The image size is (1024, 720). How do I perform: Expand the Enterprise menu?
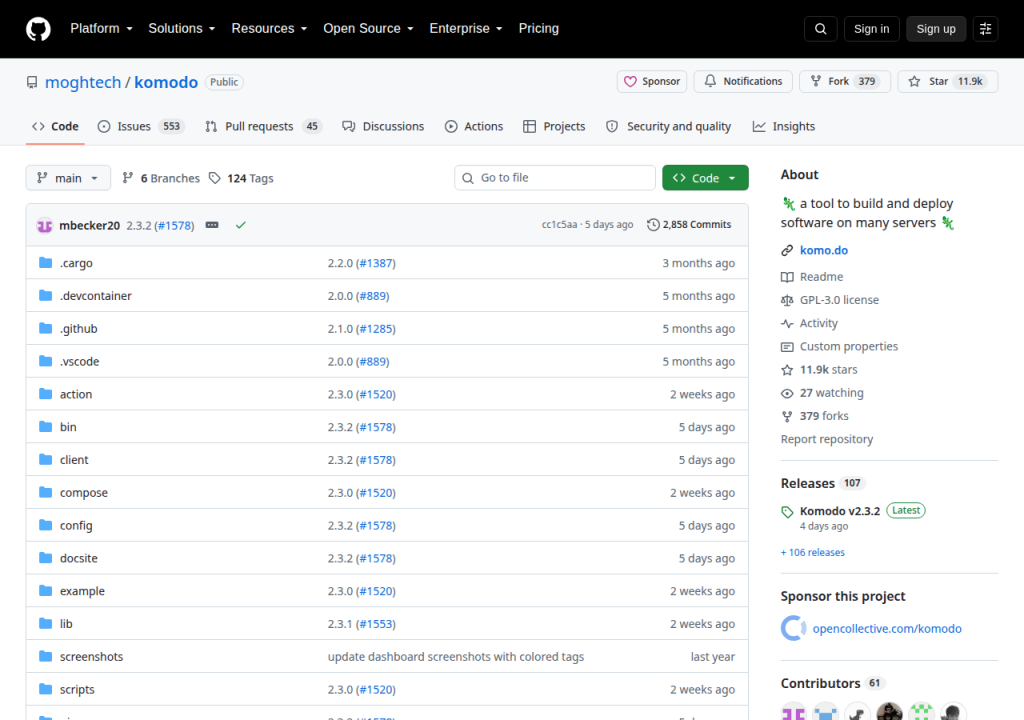466,29
